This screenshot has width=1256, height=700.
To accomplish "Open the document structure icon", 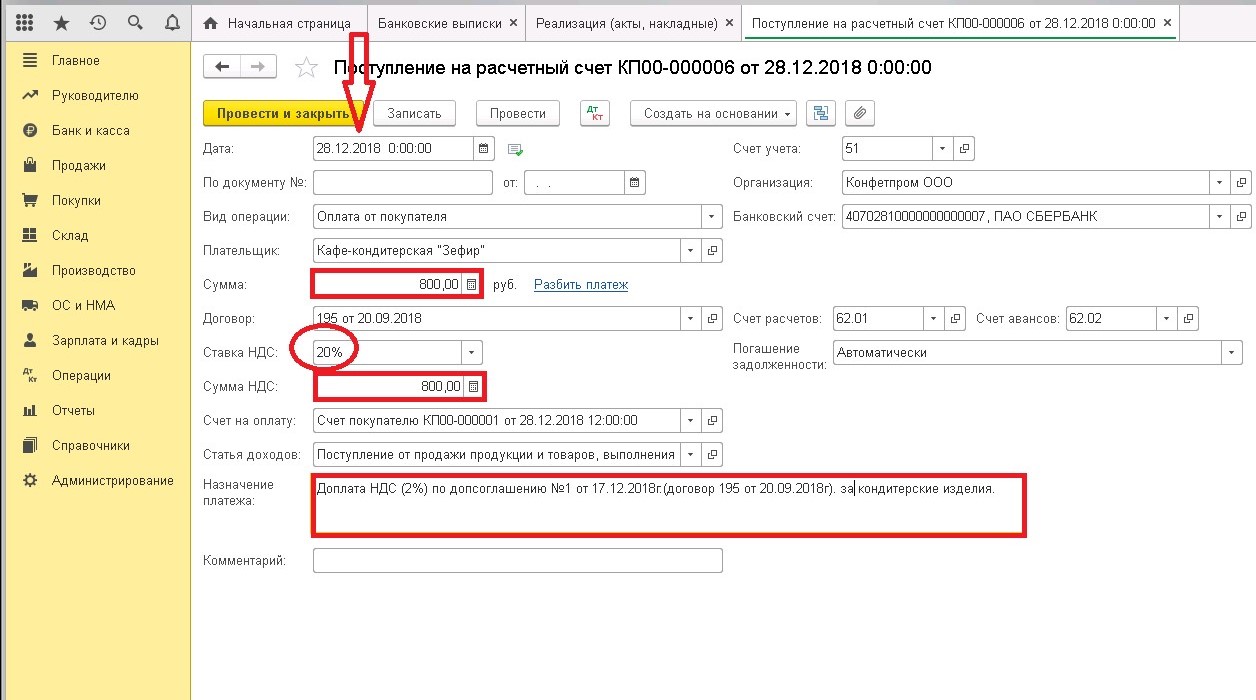I will [x=822, y=113].
